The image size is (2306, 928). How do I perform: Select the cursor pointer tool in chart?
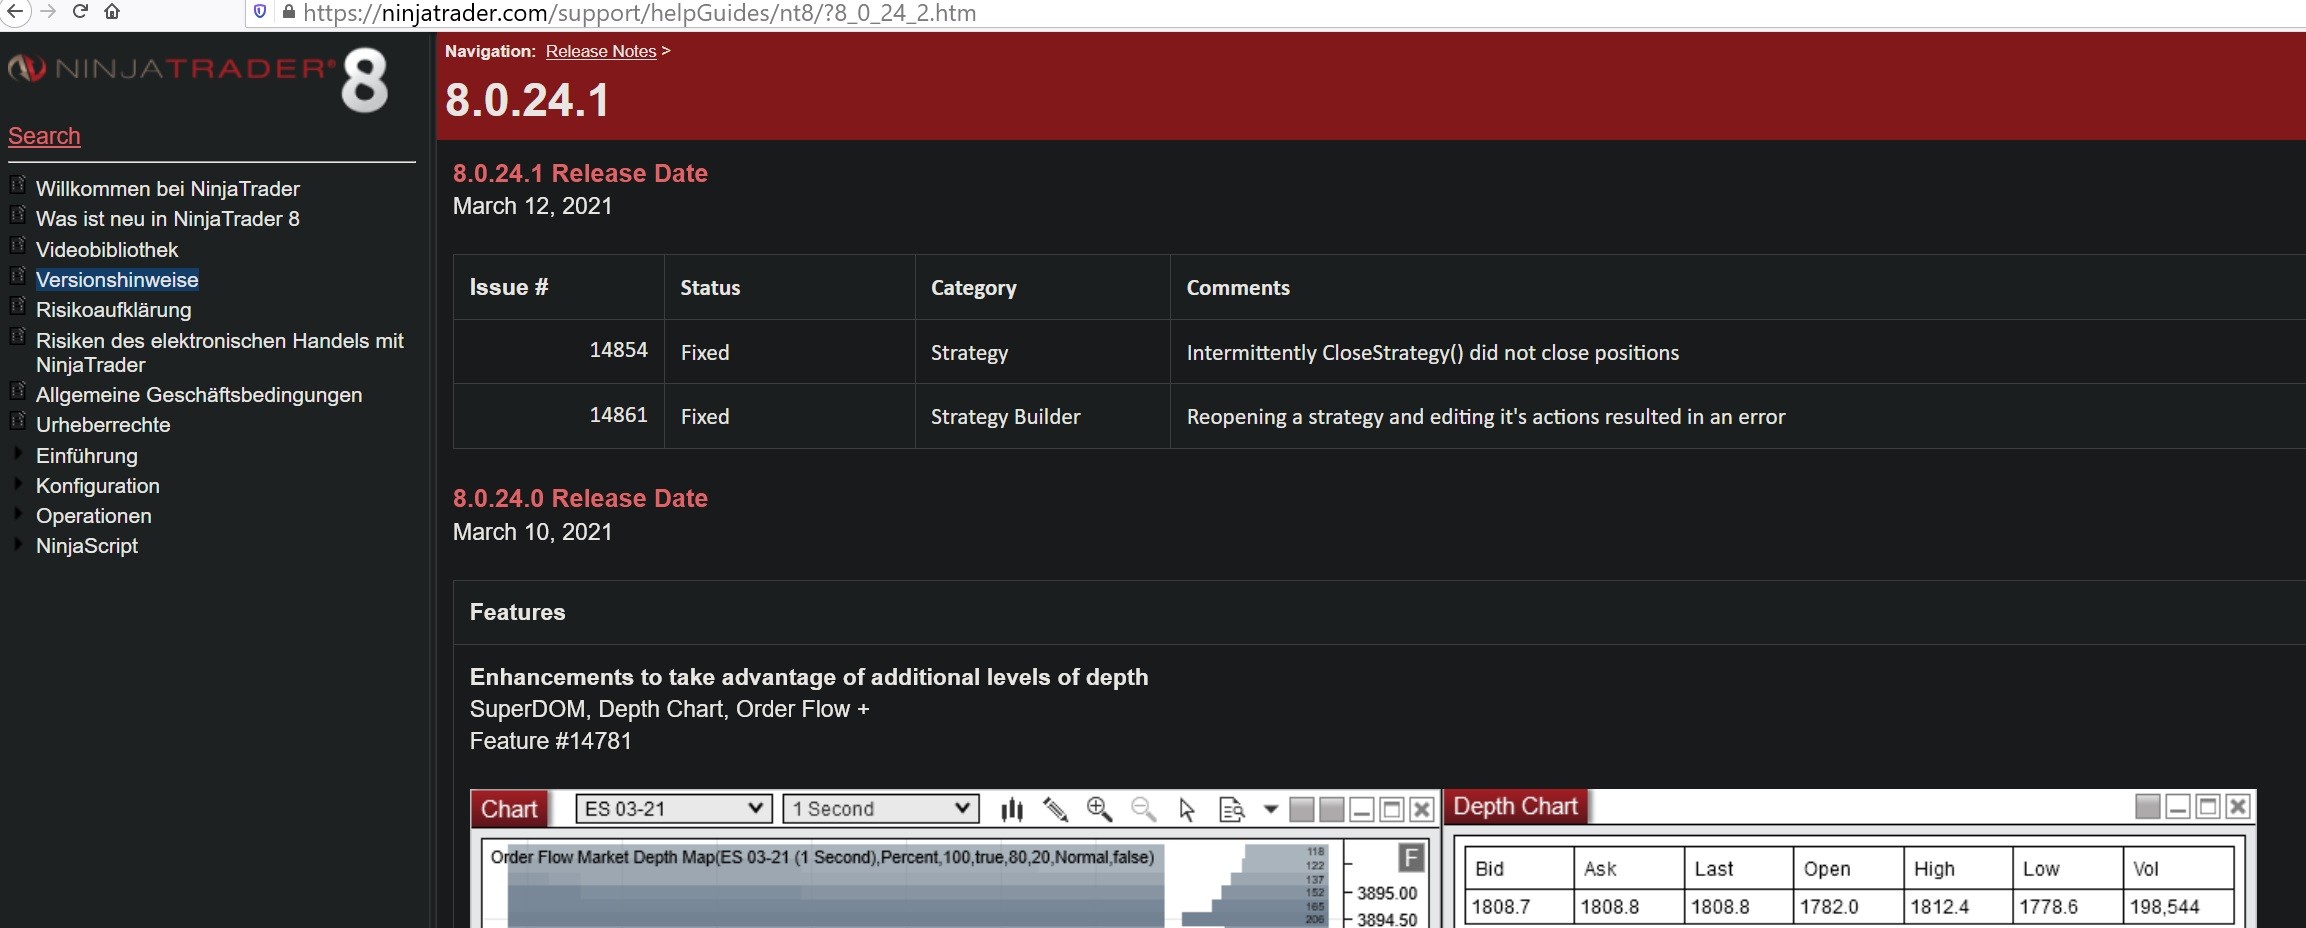tap(1187, 809)
